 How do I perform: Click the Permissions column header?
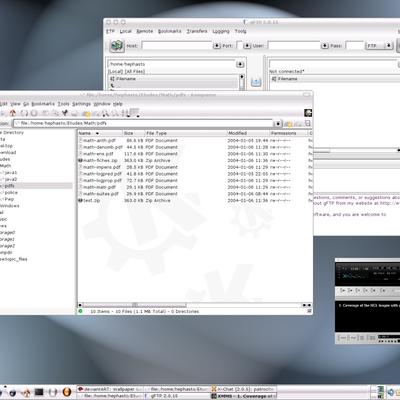point(288,133)
